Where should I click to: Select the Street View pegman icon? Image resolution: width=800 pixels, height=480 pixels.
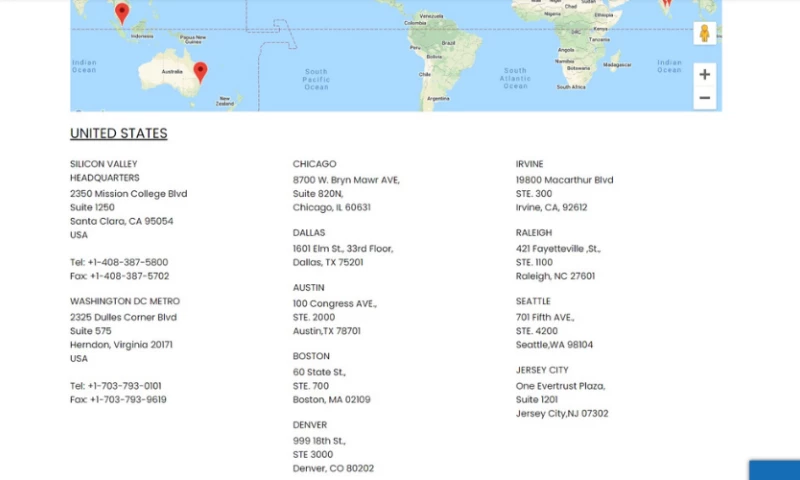[704, 33]
